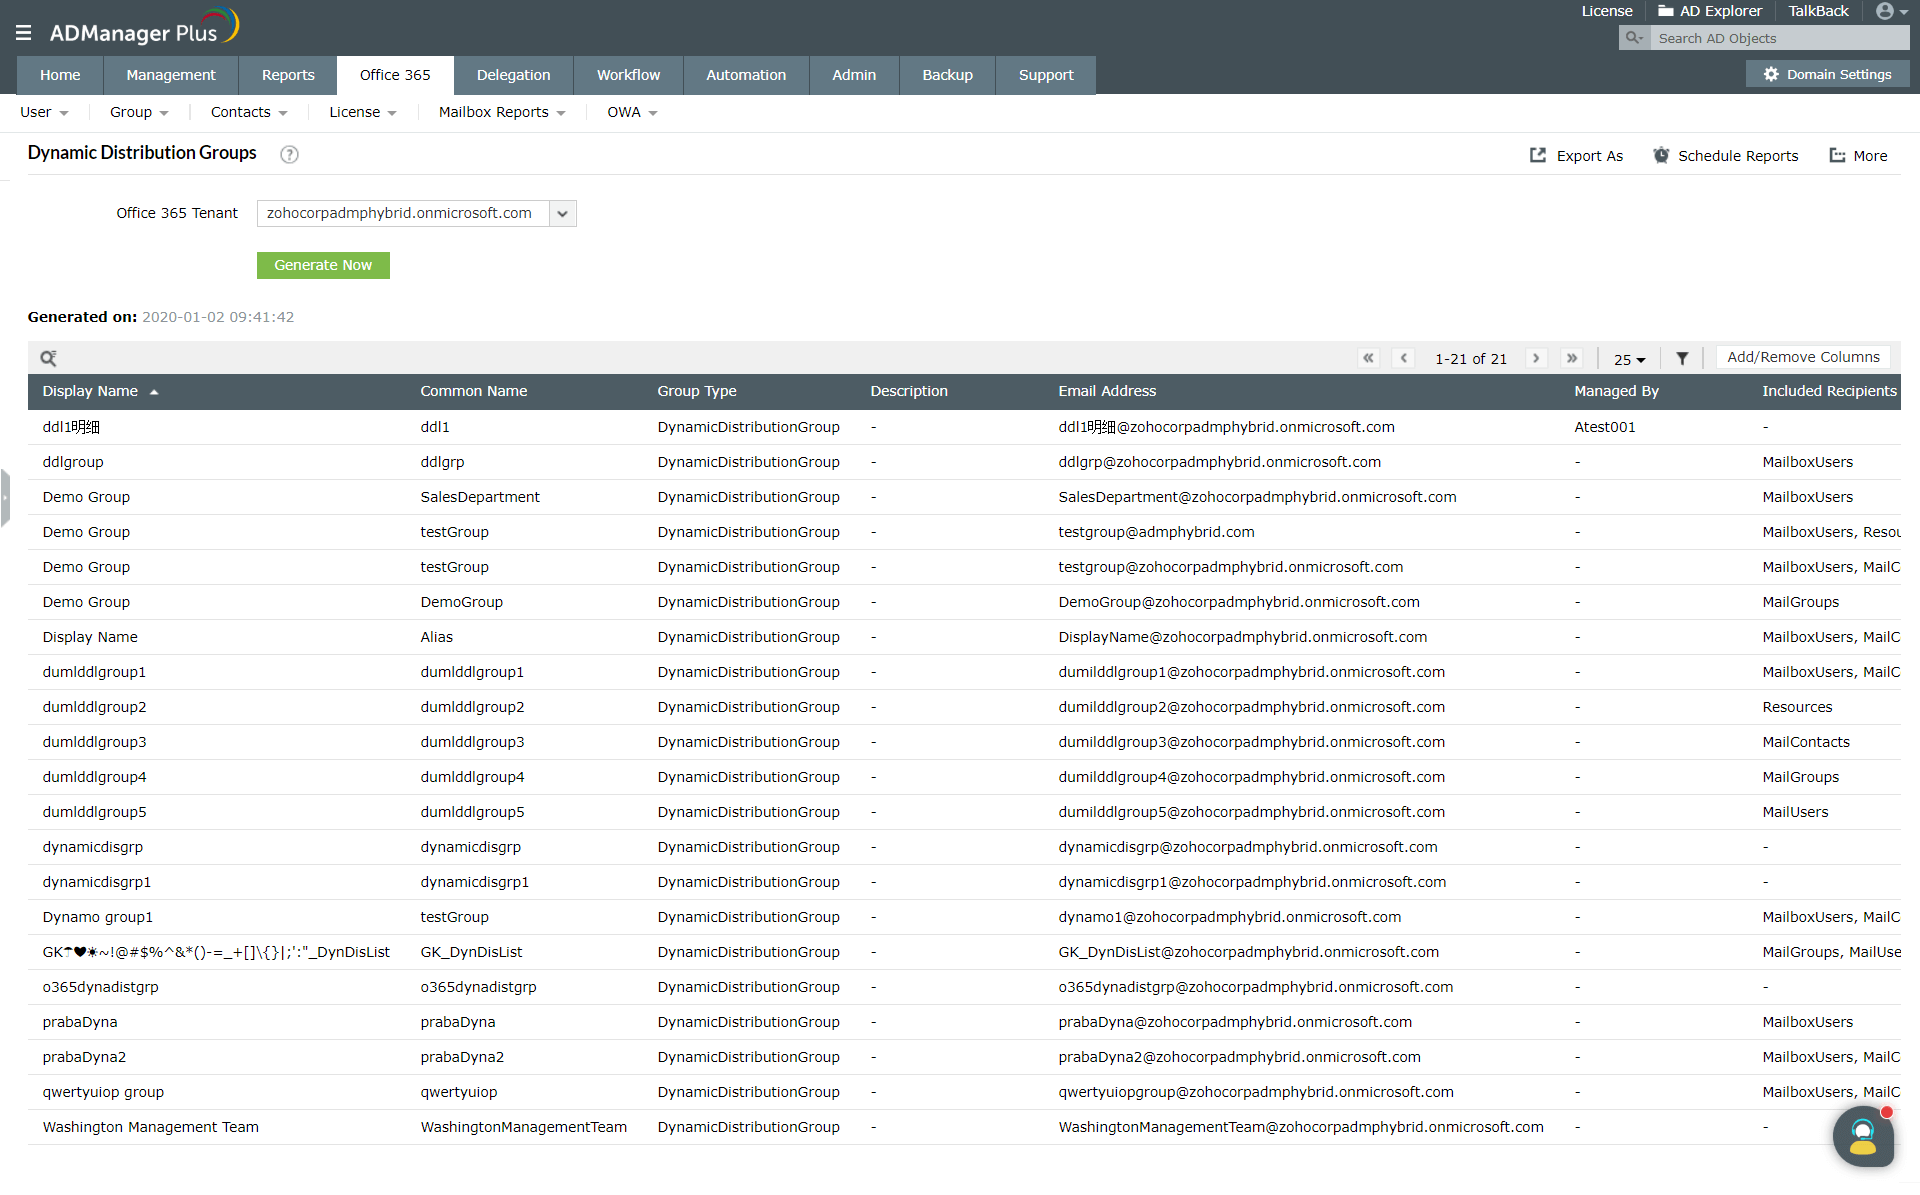Screen dimensions: 1920x1195
Task: Open the hamburger menu icon
Action: click(23, 33)
